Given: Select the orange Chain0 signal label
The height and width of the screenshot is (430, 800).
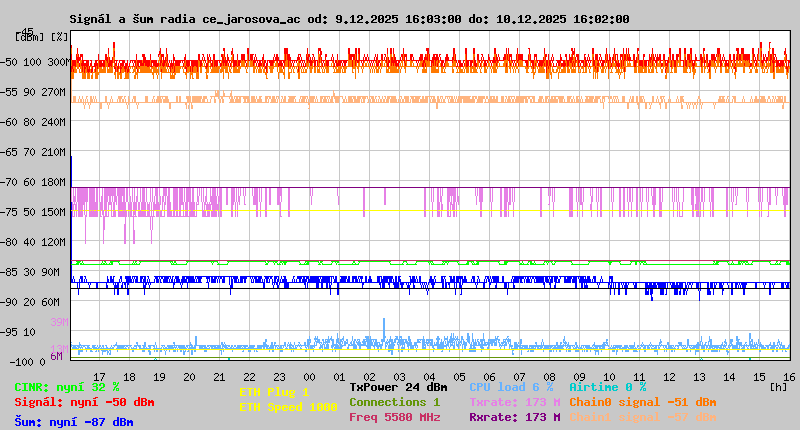Looking at the screenshot, I should (642, 402).
